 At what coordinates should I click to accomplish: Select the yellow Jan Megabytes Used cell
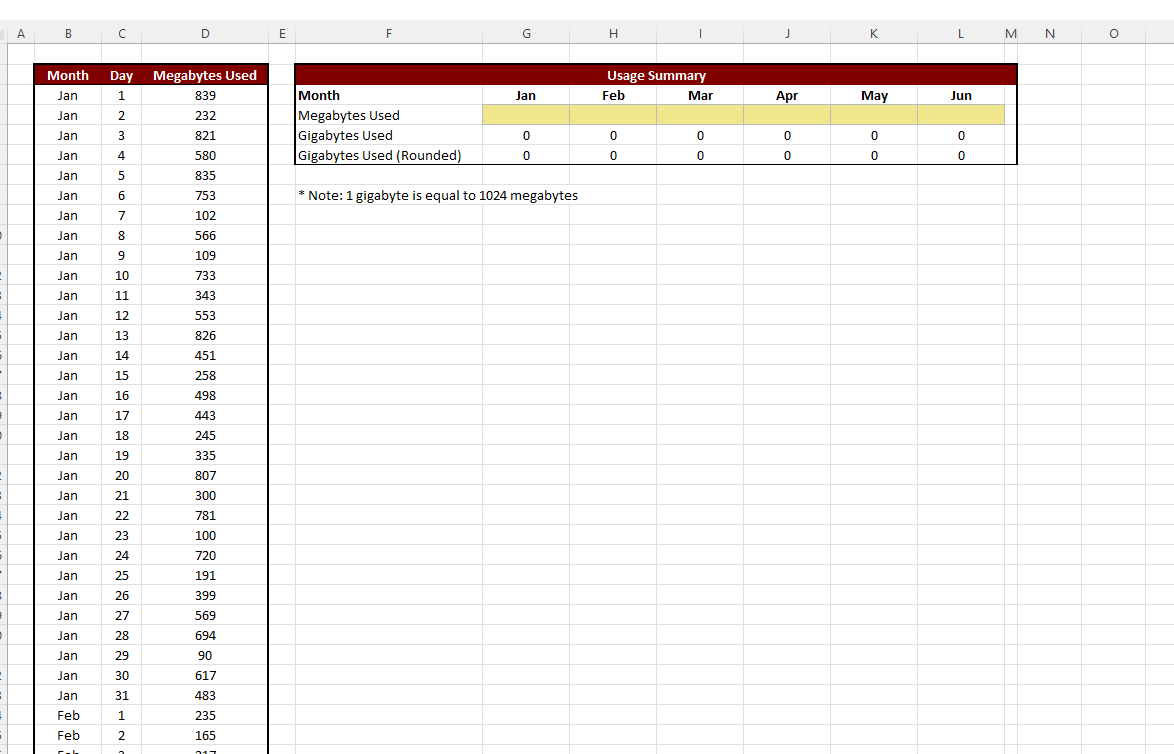tap(526, 115)
